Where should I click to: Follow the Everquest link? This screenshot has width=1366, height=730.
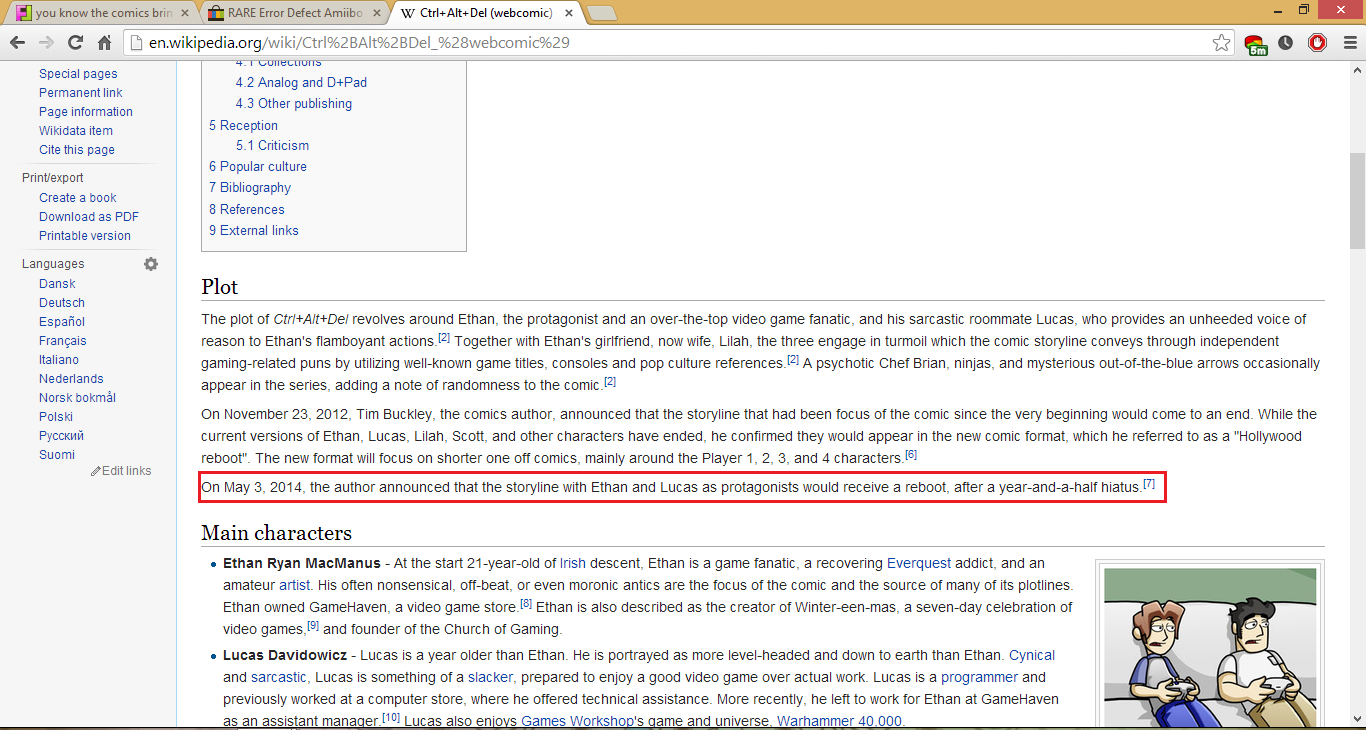[919, 563]
